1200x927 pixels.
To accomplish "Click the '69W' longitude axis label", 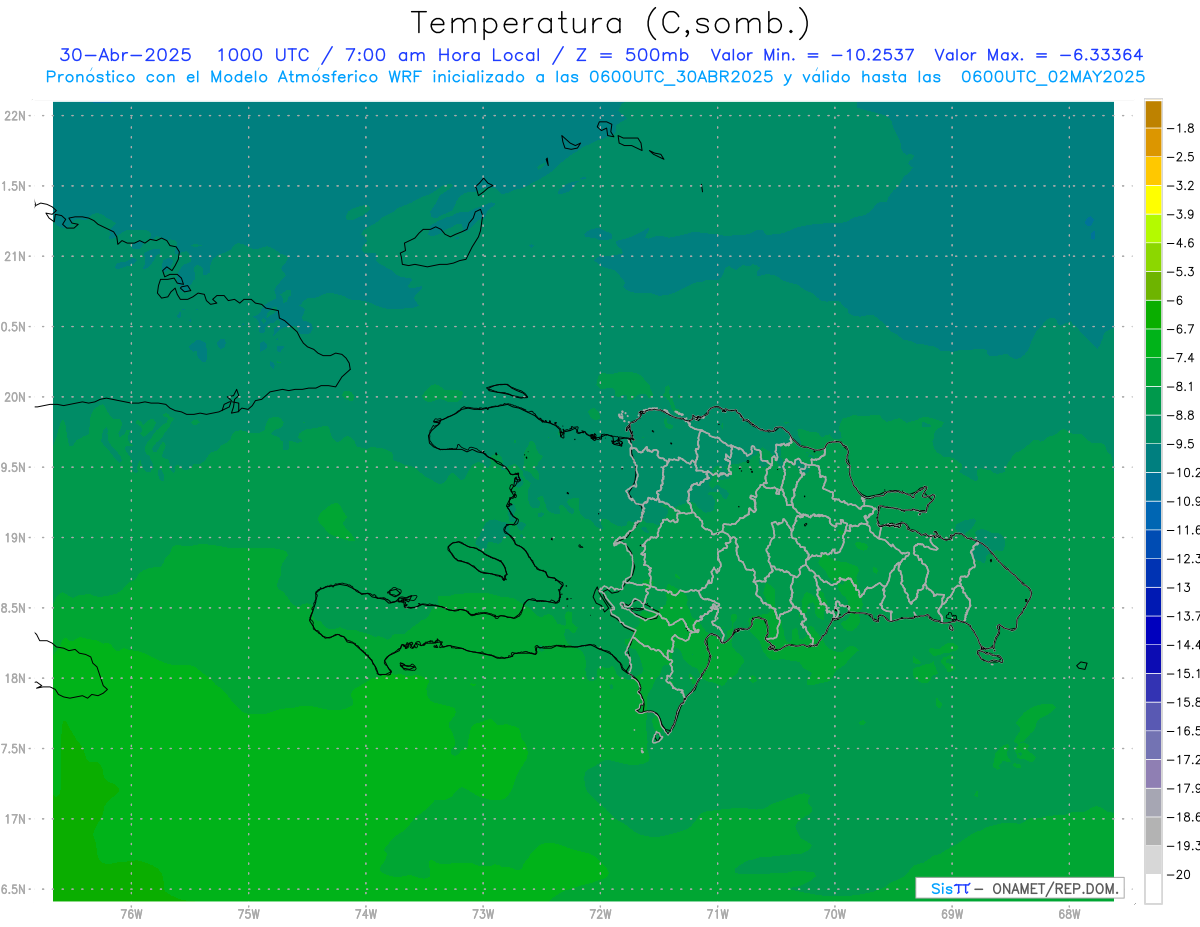I will pyautogui.click(x=952, y=913).
